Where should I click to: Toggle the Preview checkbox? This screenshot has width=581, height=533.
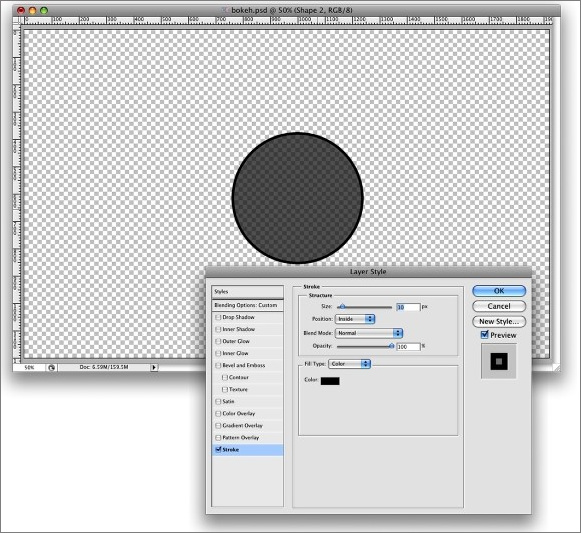[484, 335]
